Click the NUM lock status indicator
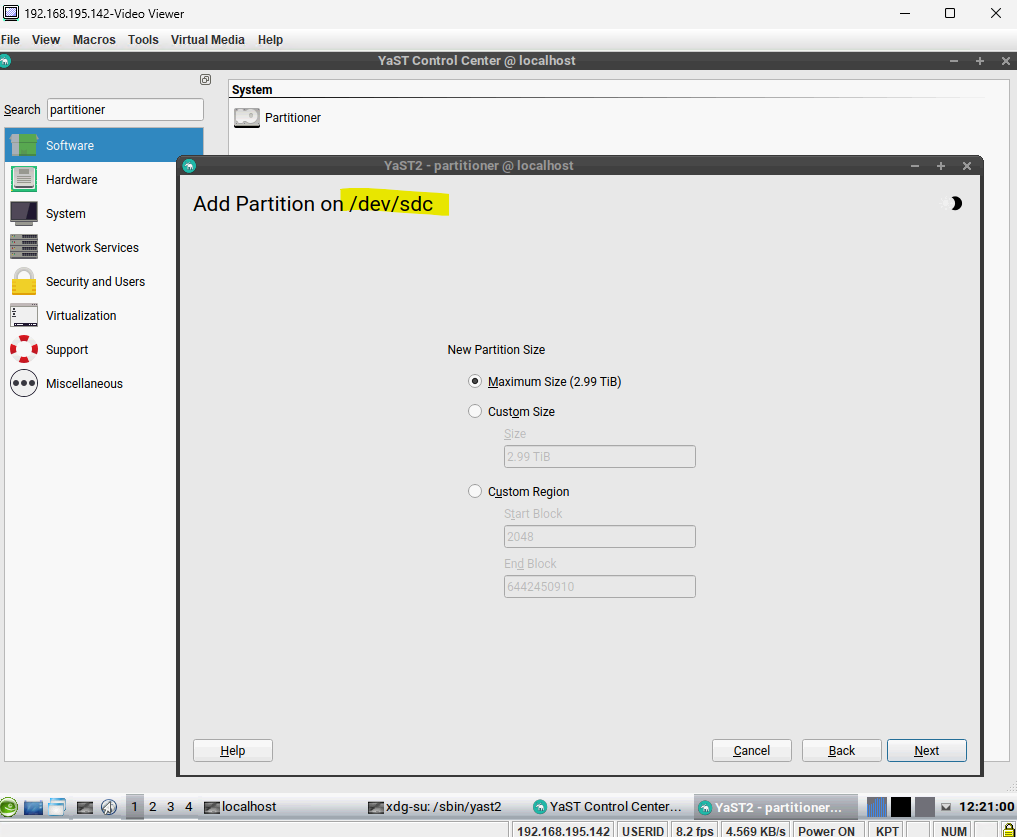 pyautogui.click(x=953, y=831)
